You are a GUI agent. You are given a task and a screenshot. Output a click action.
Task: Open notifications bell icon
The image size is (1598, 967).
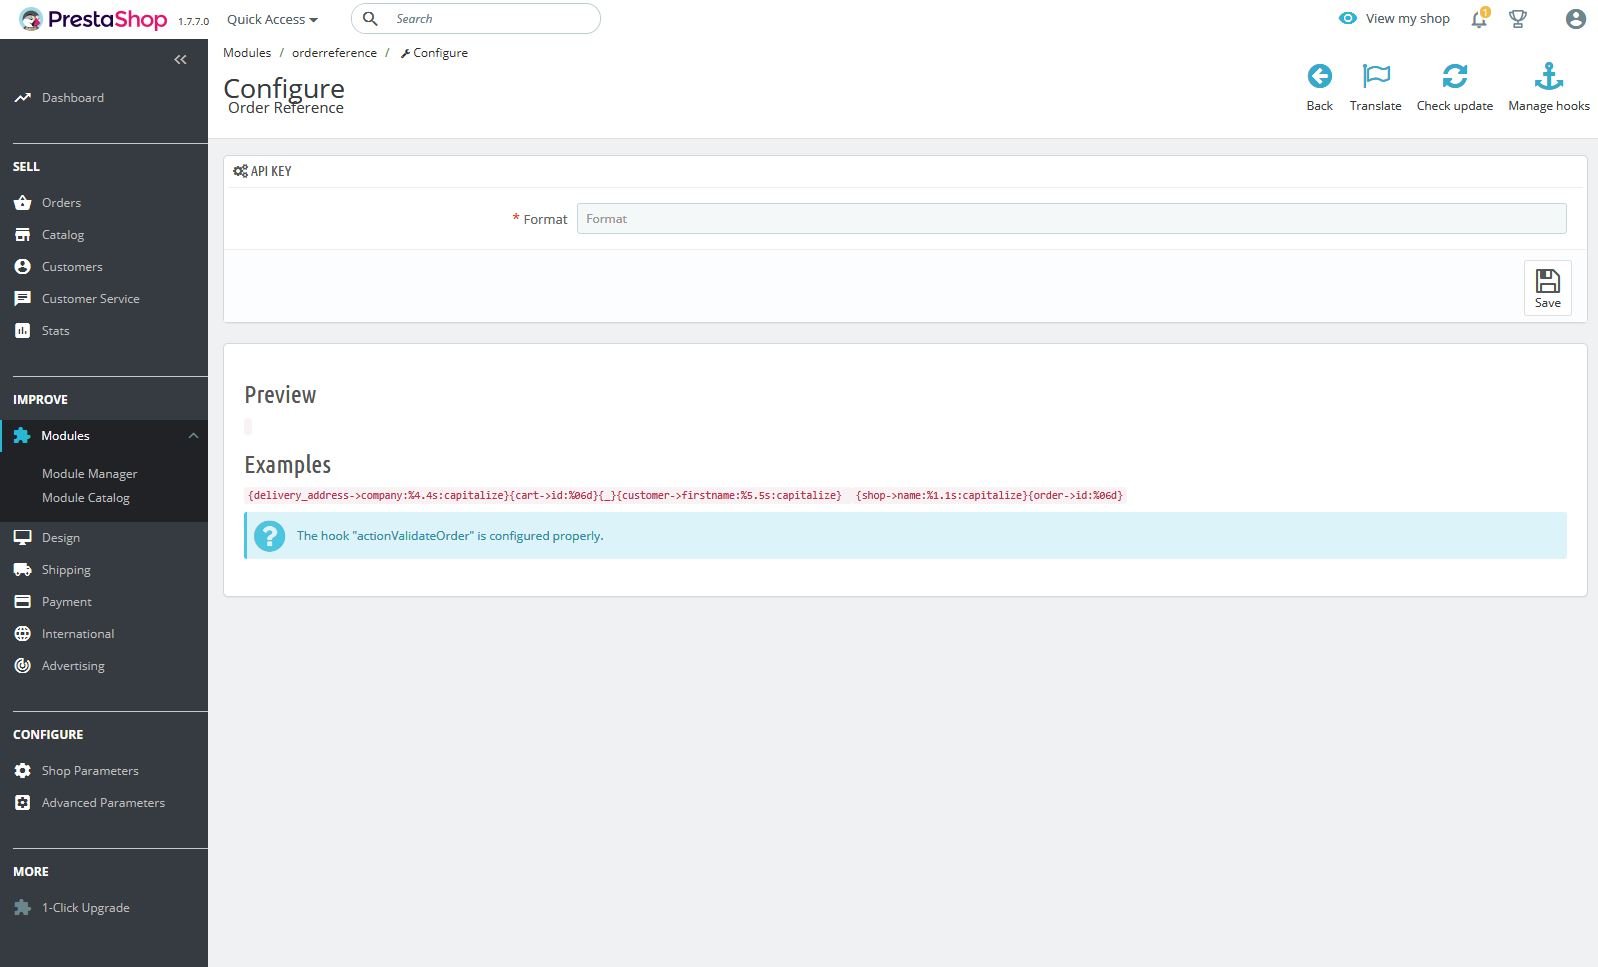click(x=1479, y=19)
